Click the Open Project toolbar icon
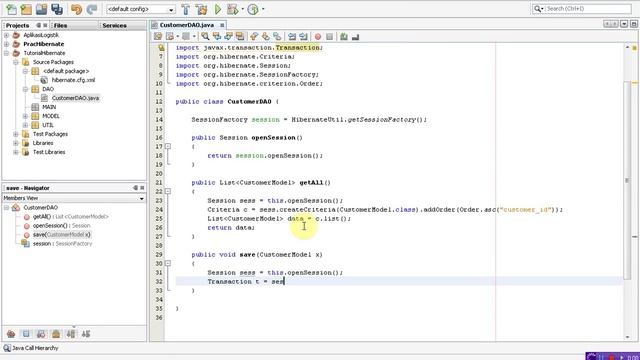The width and height of the screenshot is (640, 360). pos(42,9)
